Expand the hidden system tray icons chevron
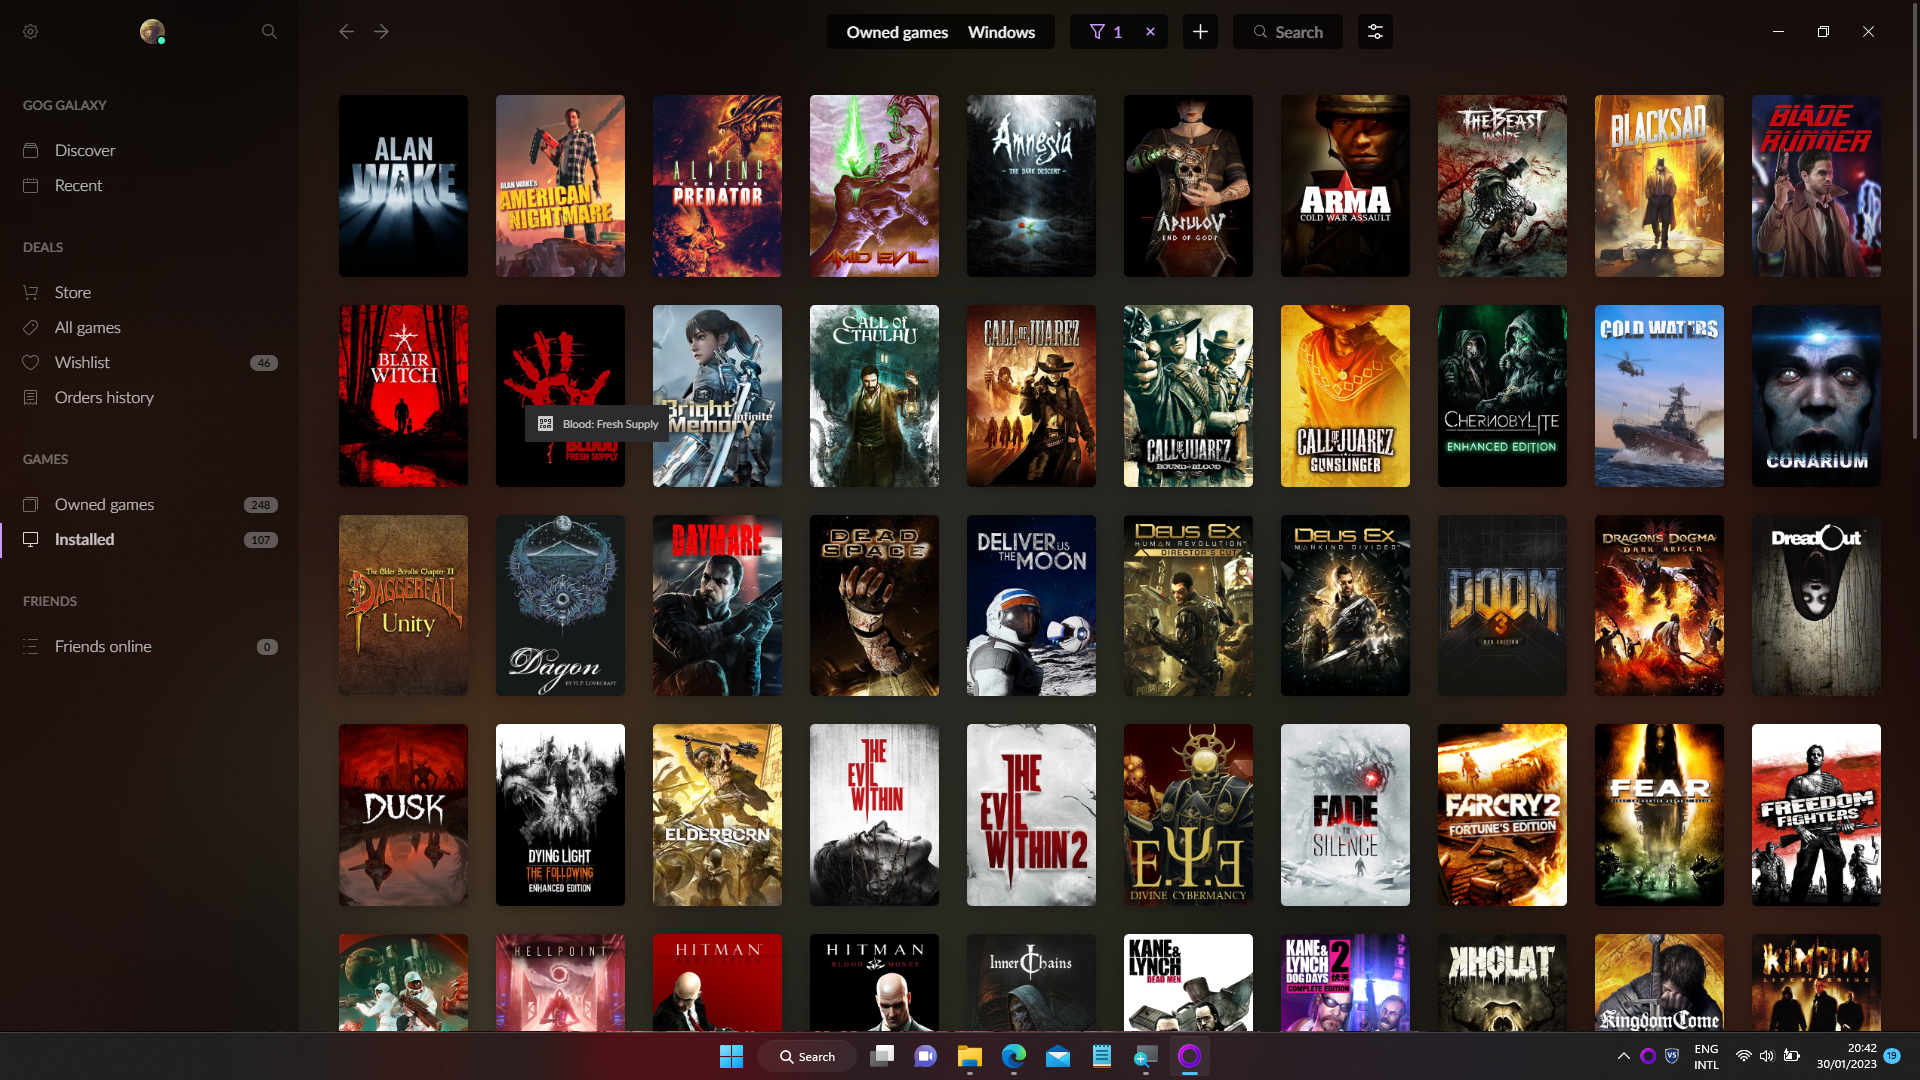 coord(1623,1056)
